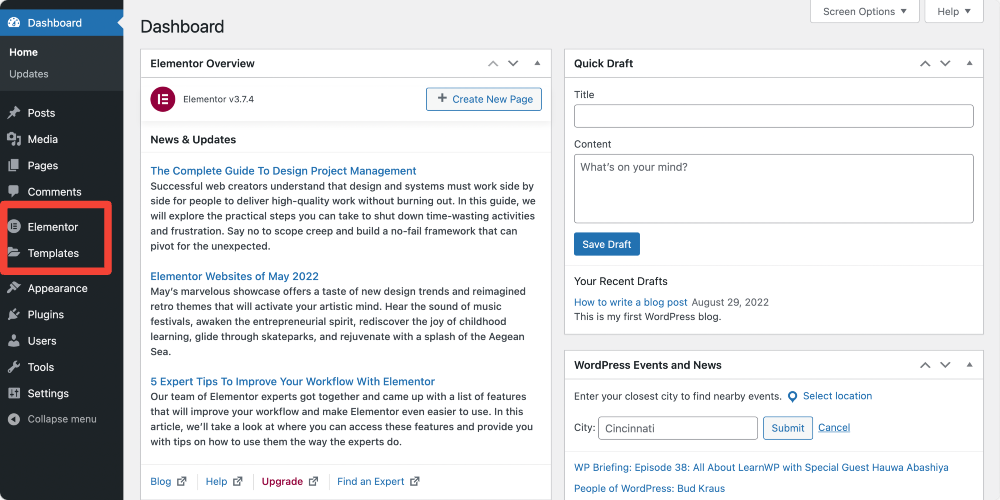The image size is (1000, 500).
Task: Open WP Briefing Episode 38 link
Action: click(761, 467)
